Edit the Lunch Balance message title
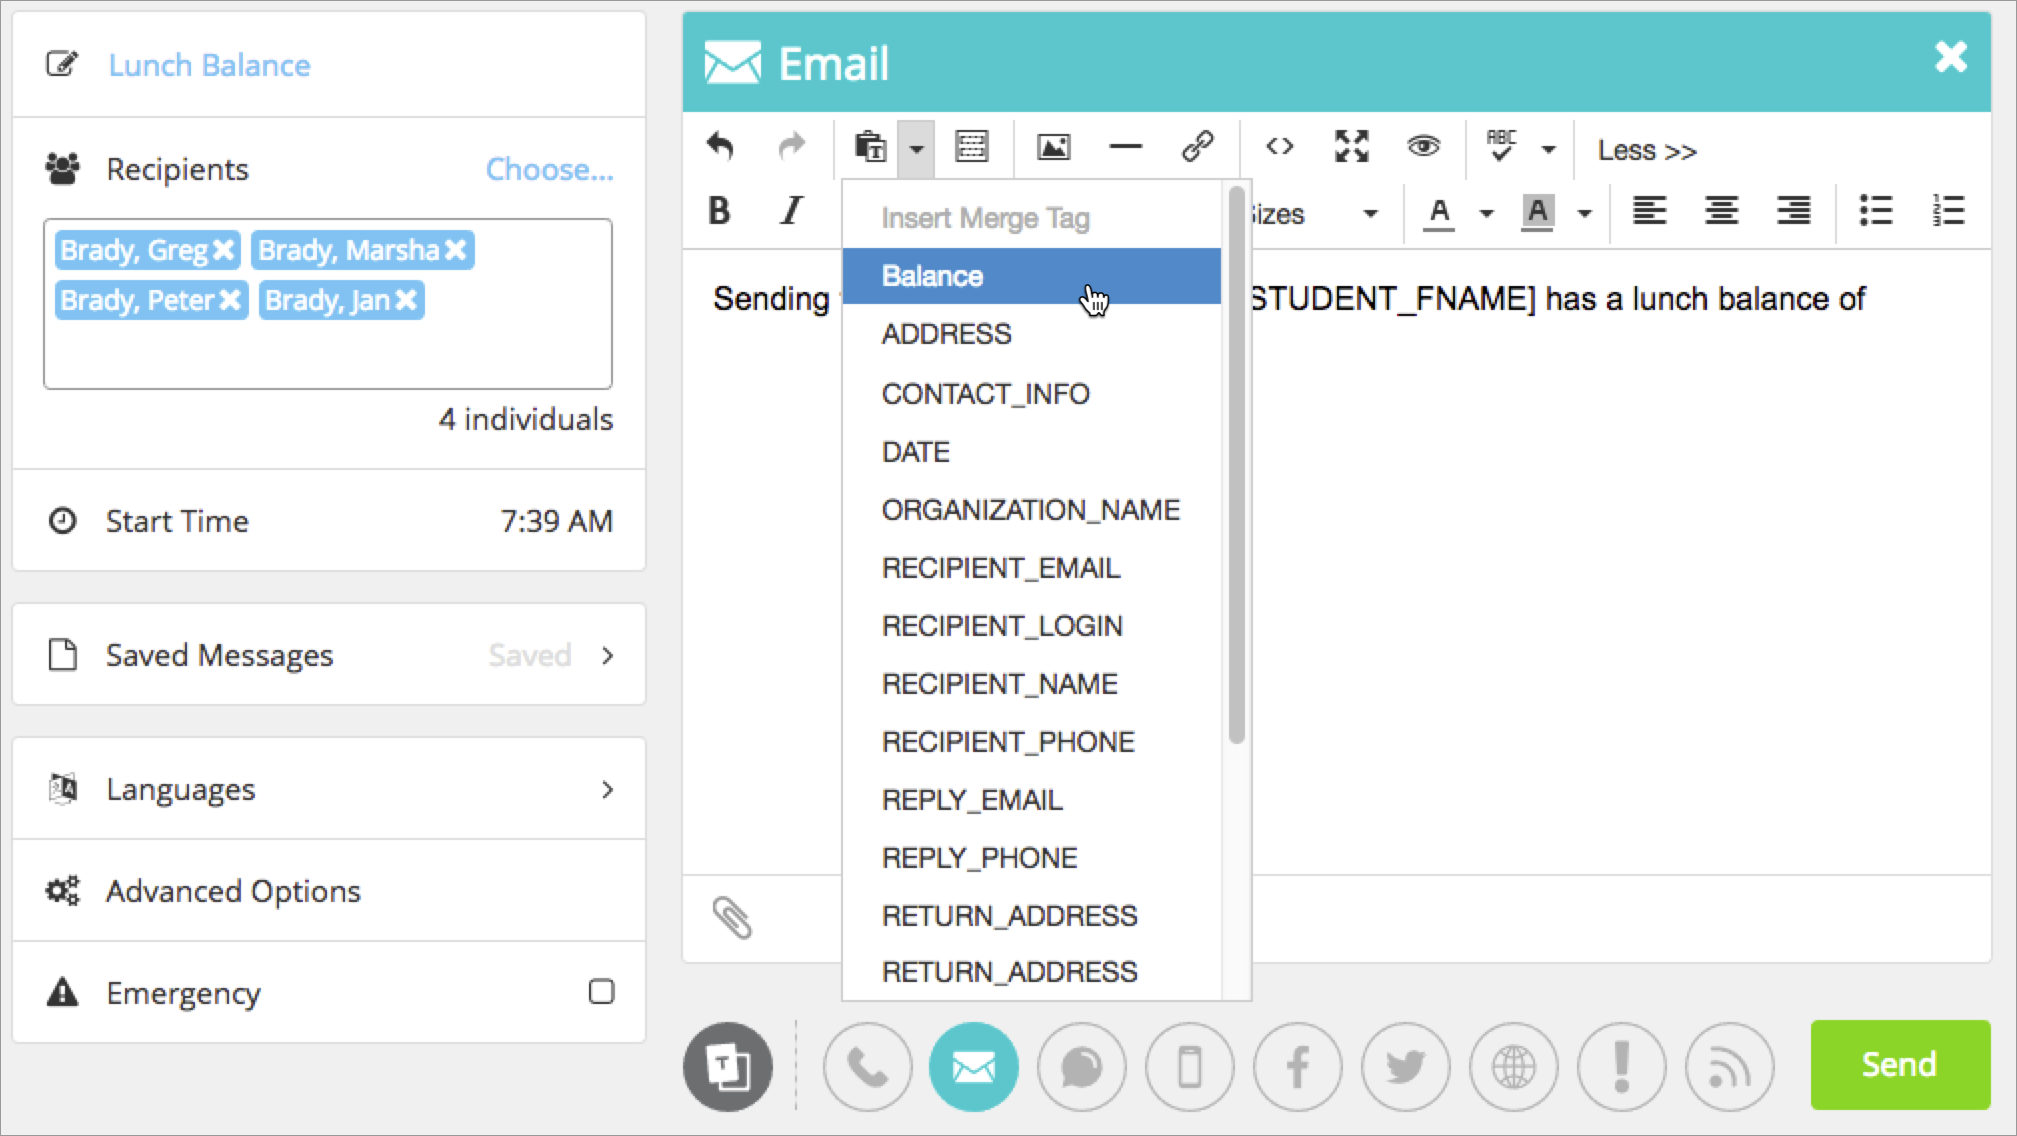The image size is (2017, 1136). click(209, 65)
